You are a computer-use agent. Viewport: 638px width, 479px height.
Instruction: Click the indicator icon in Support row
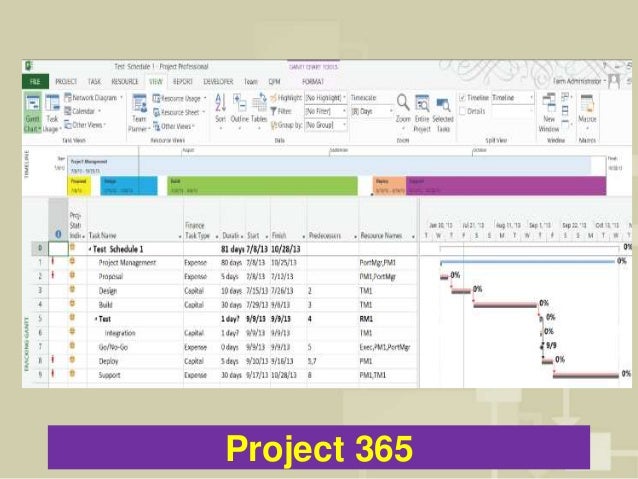52,373
